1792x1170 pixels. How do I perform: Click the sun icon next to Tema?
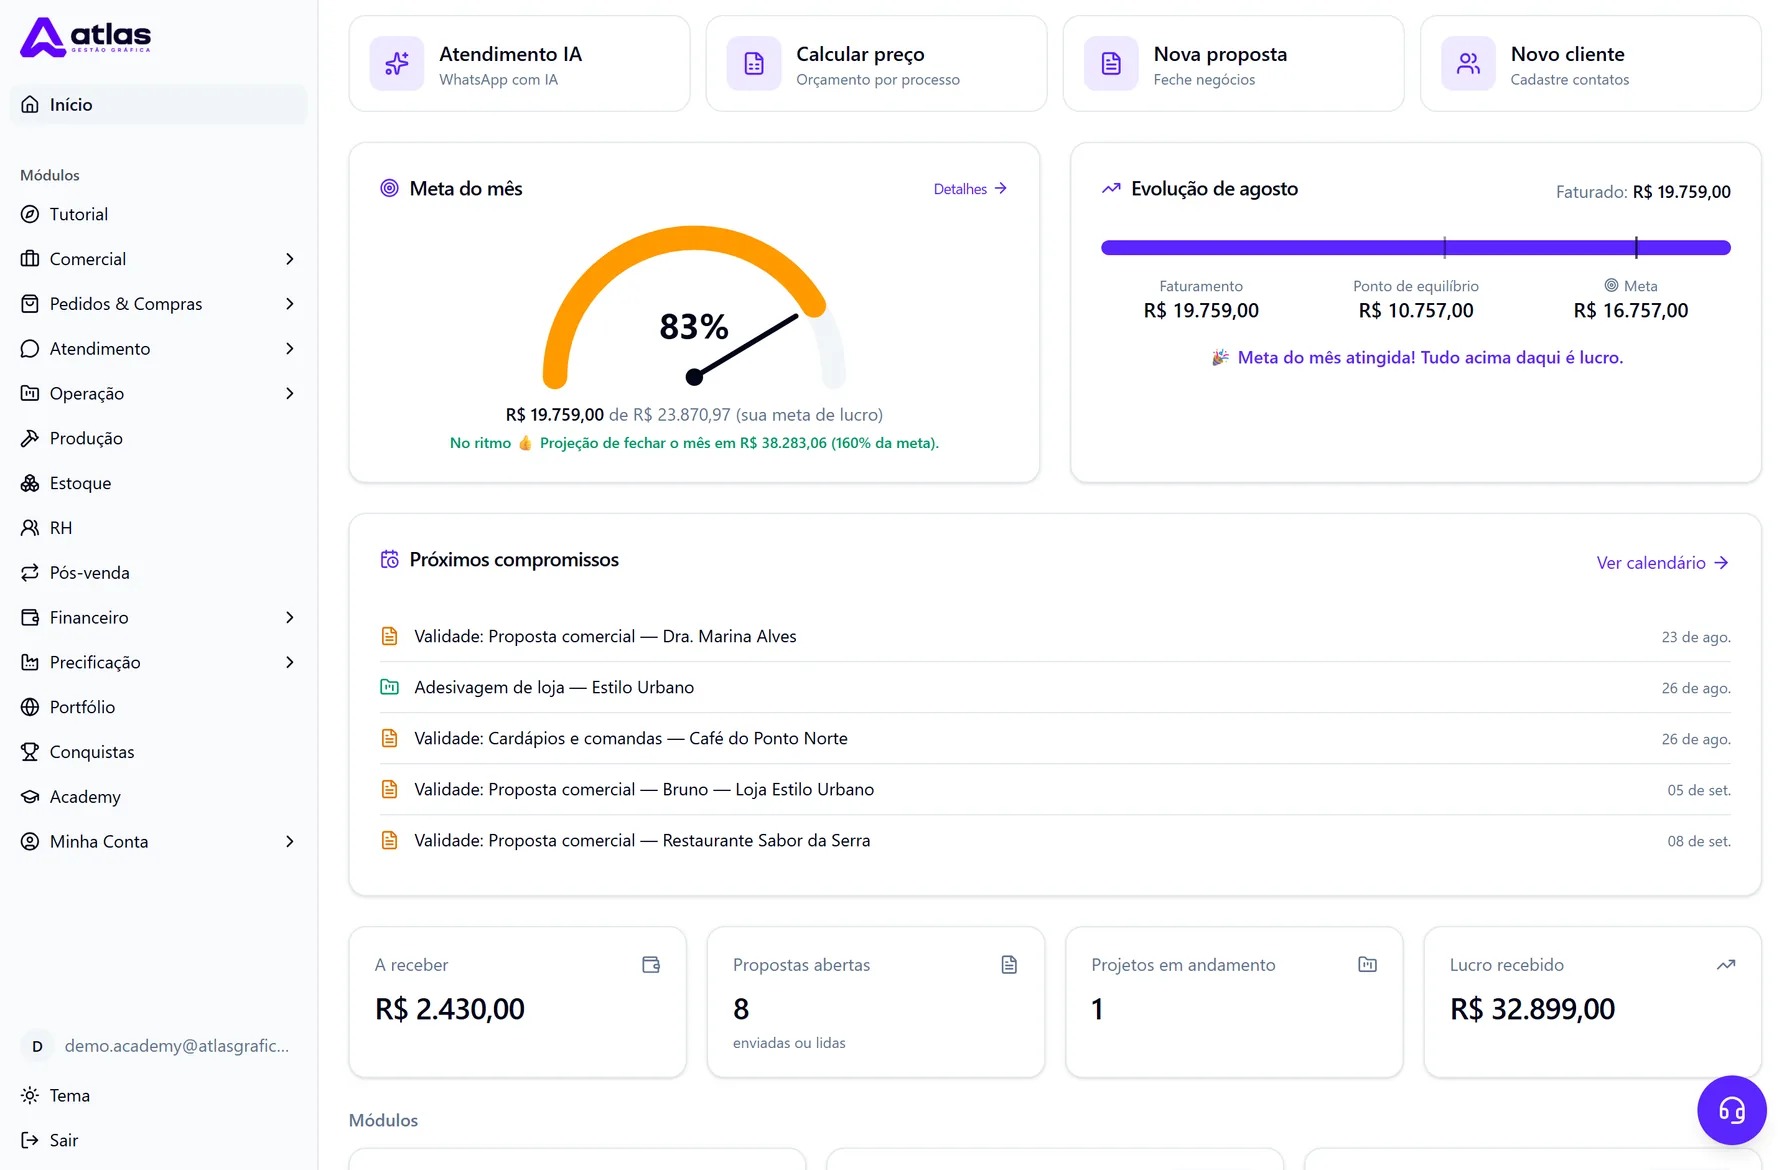30,1095
